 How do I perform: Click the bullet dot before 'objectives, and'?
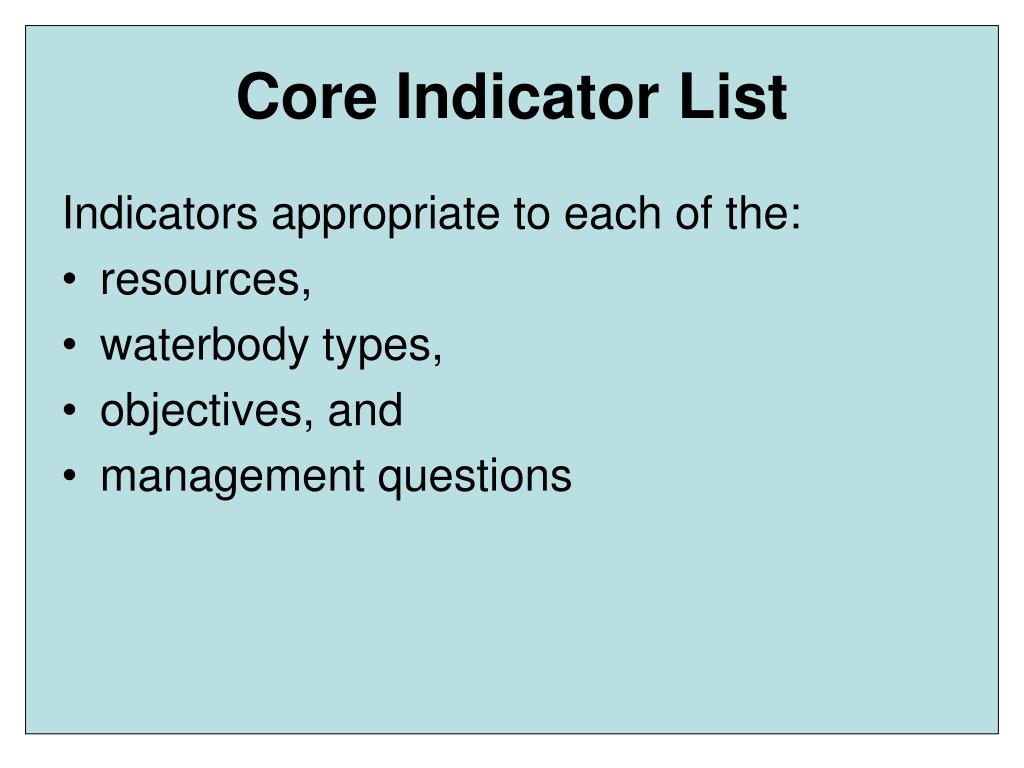click(70, 410)
